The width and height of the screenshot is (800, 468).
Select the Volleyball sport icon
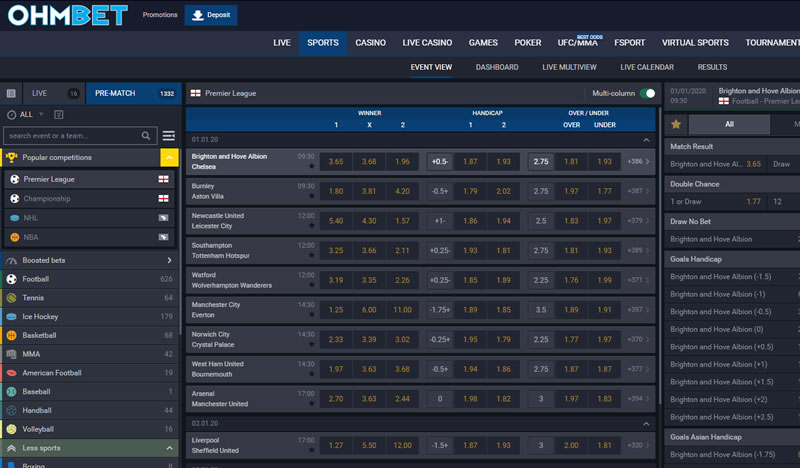coord(11,429)
